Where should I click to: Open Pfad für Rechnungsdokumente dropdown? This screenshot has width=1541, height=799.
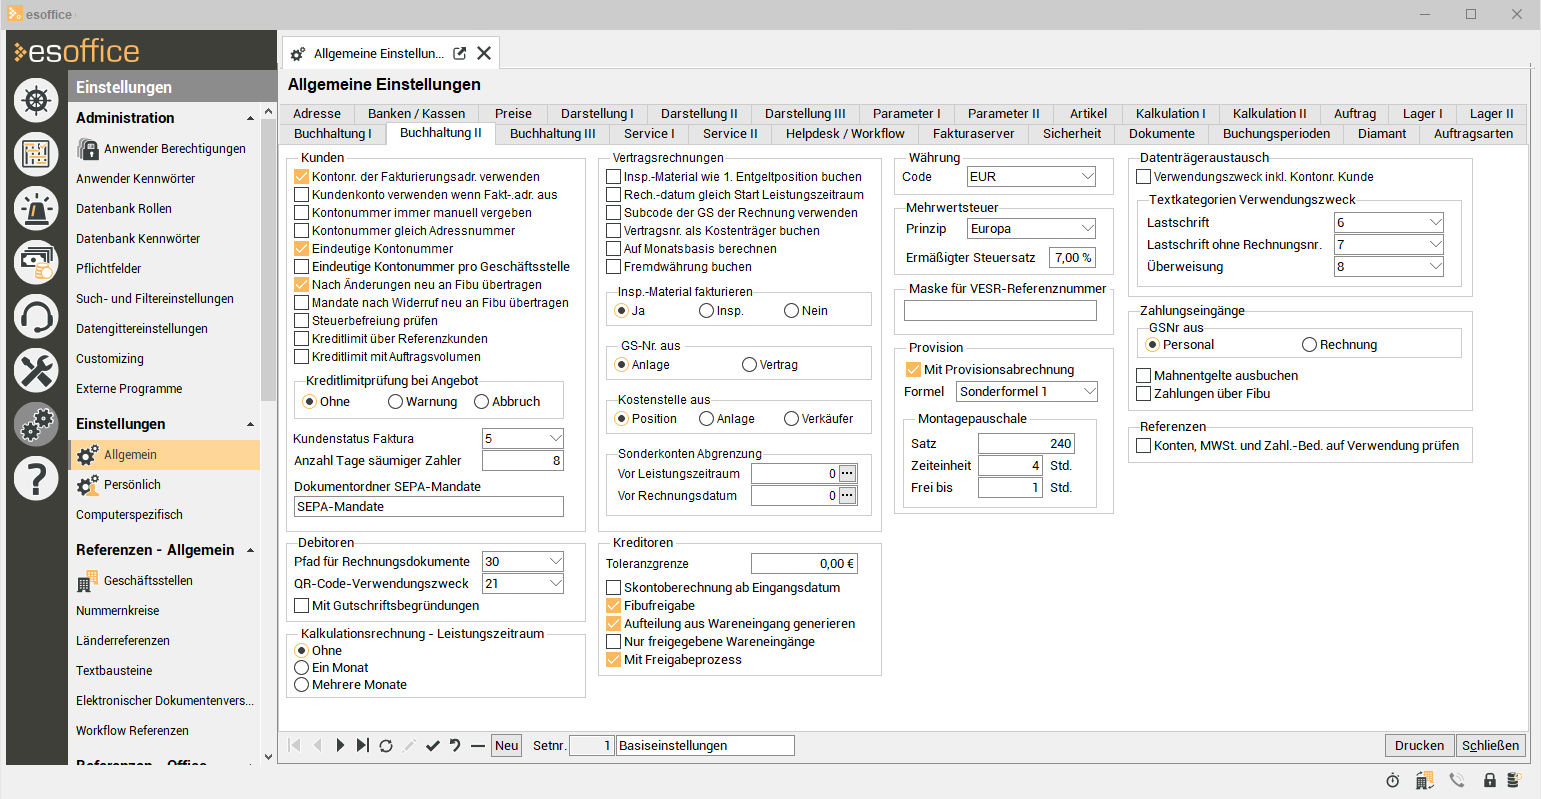pyautogui.click(x=556, y=562)
